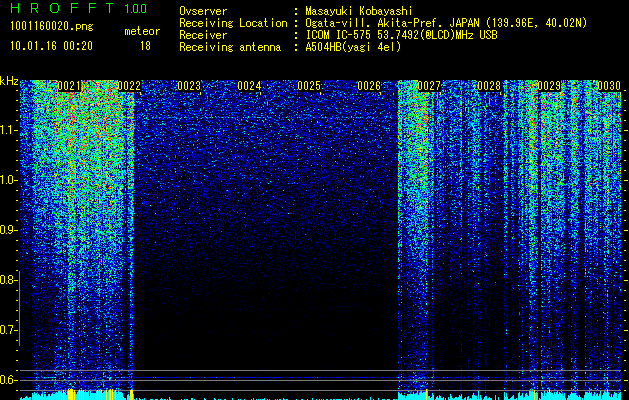Click time marker 0026

[369, 86]
